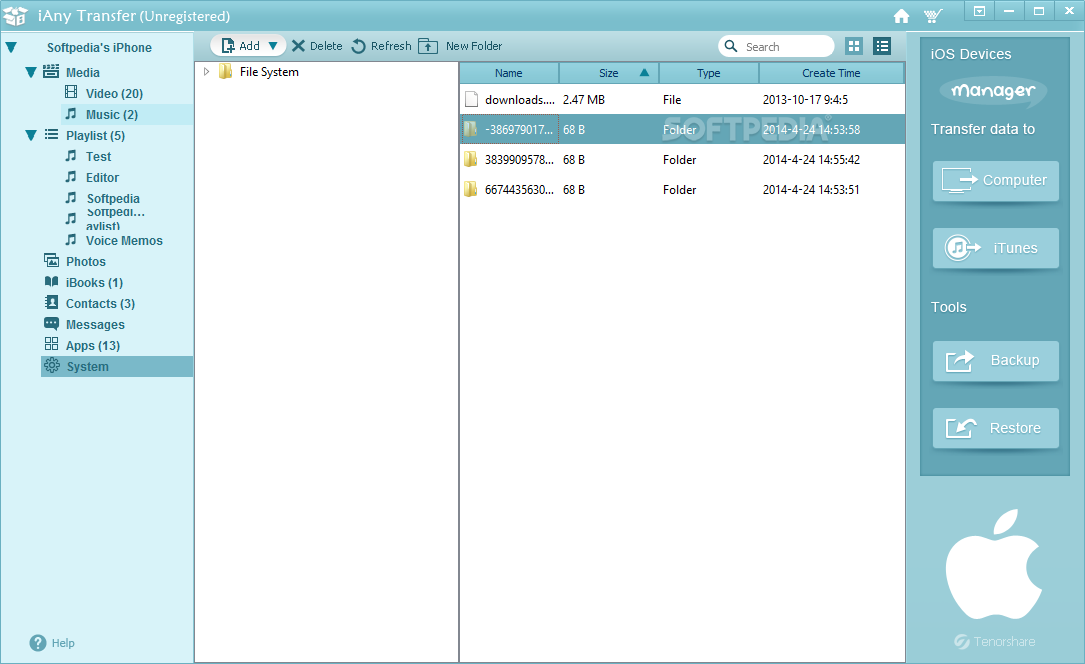Sort by Name column header

point(509,73)
